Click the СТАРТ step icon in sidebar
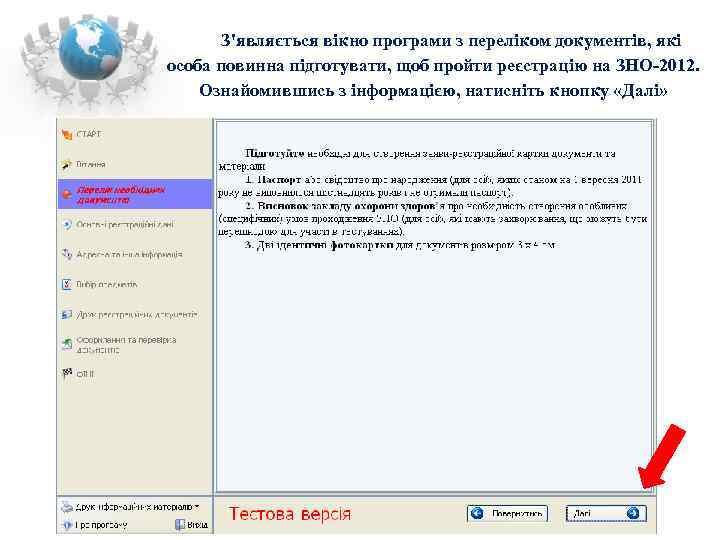 (x=67, y=135)
